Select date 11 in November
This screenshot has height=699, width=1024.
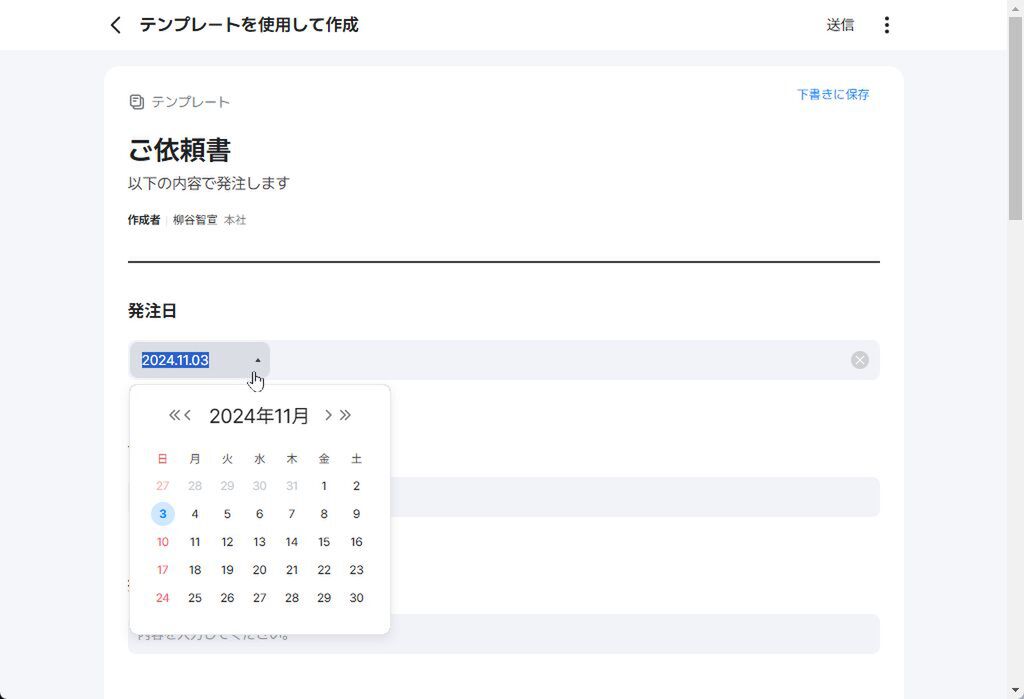[195, 542]
